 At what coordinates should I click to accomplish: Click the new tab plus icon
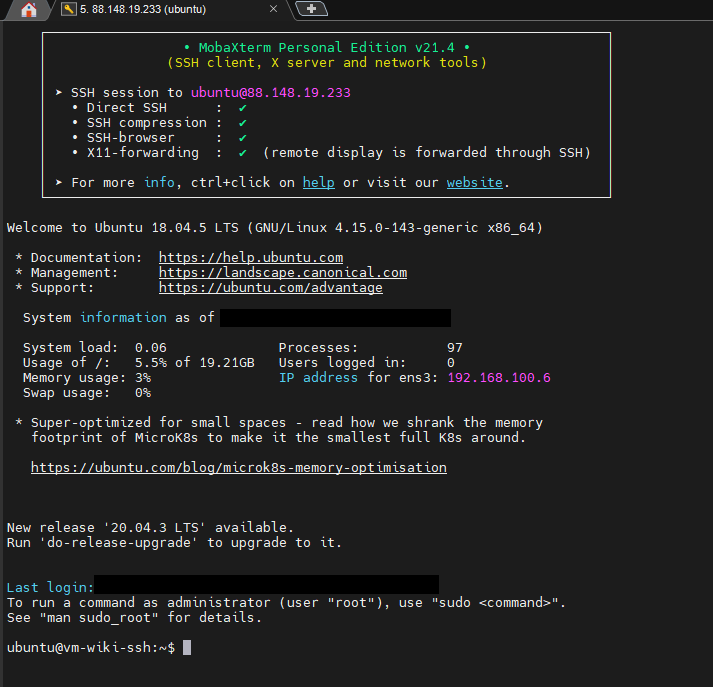[x=312, y=9]
